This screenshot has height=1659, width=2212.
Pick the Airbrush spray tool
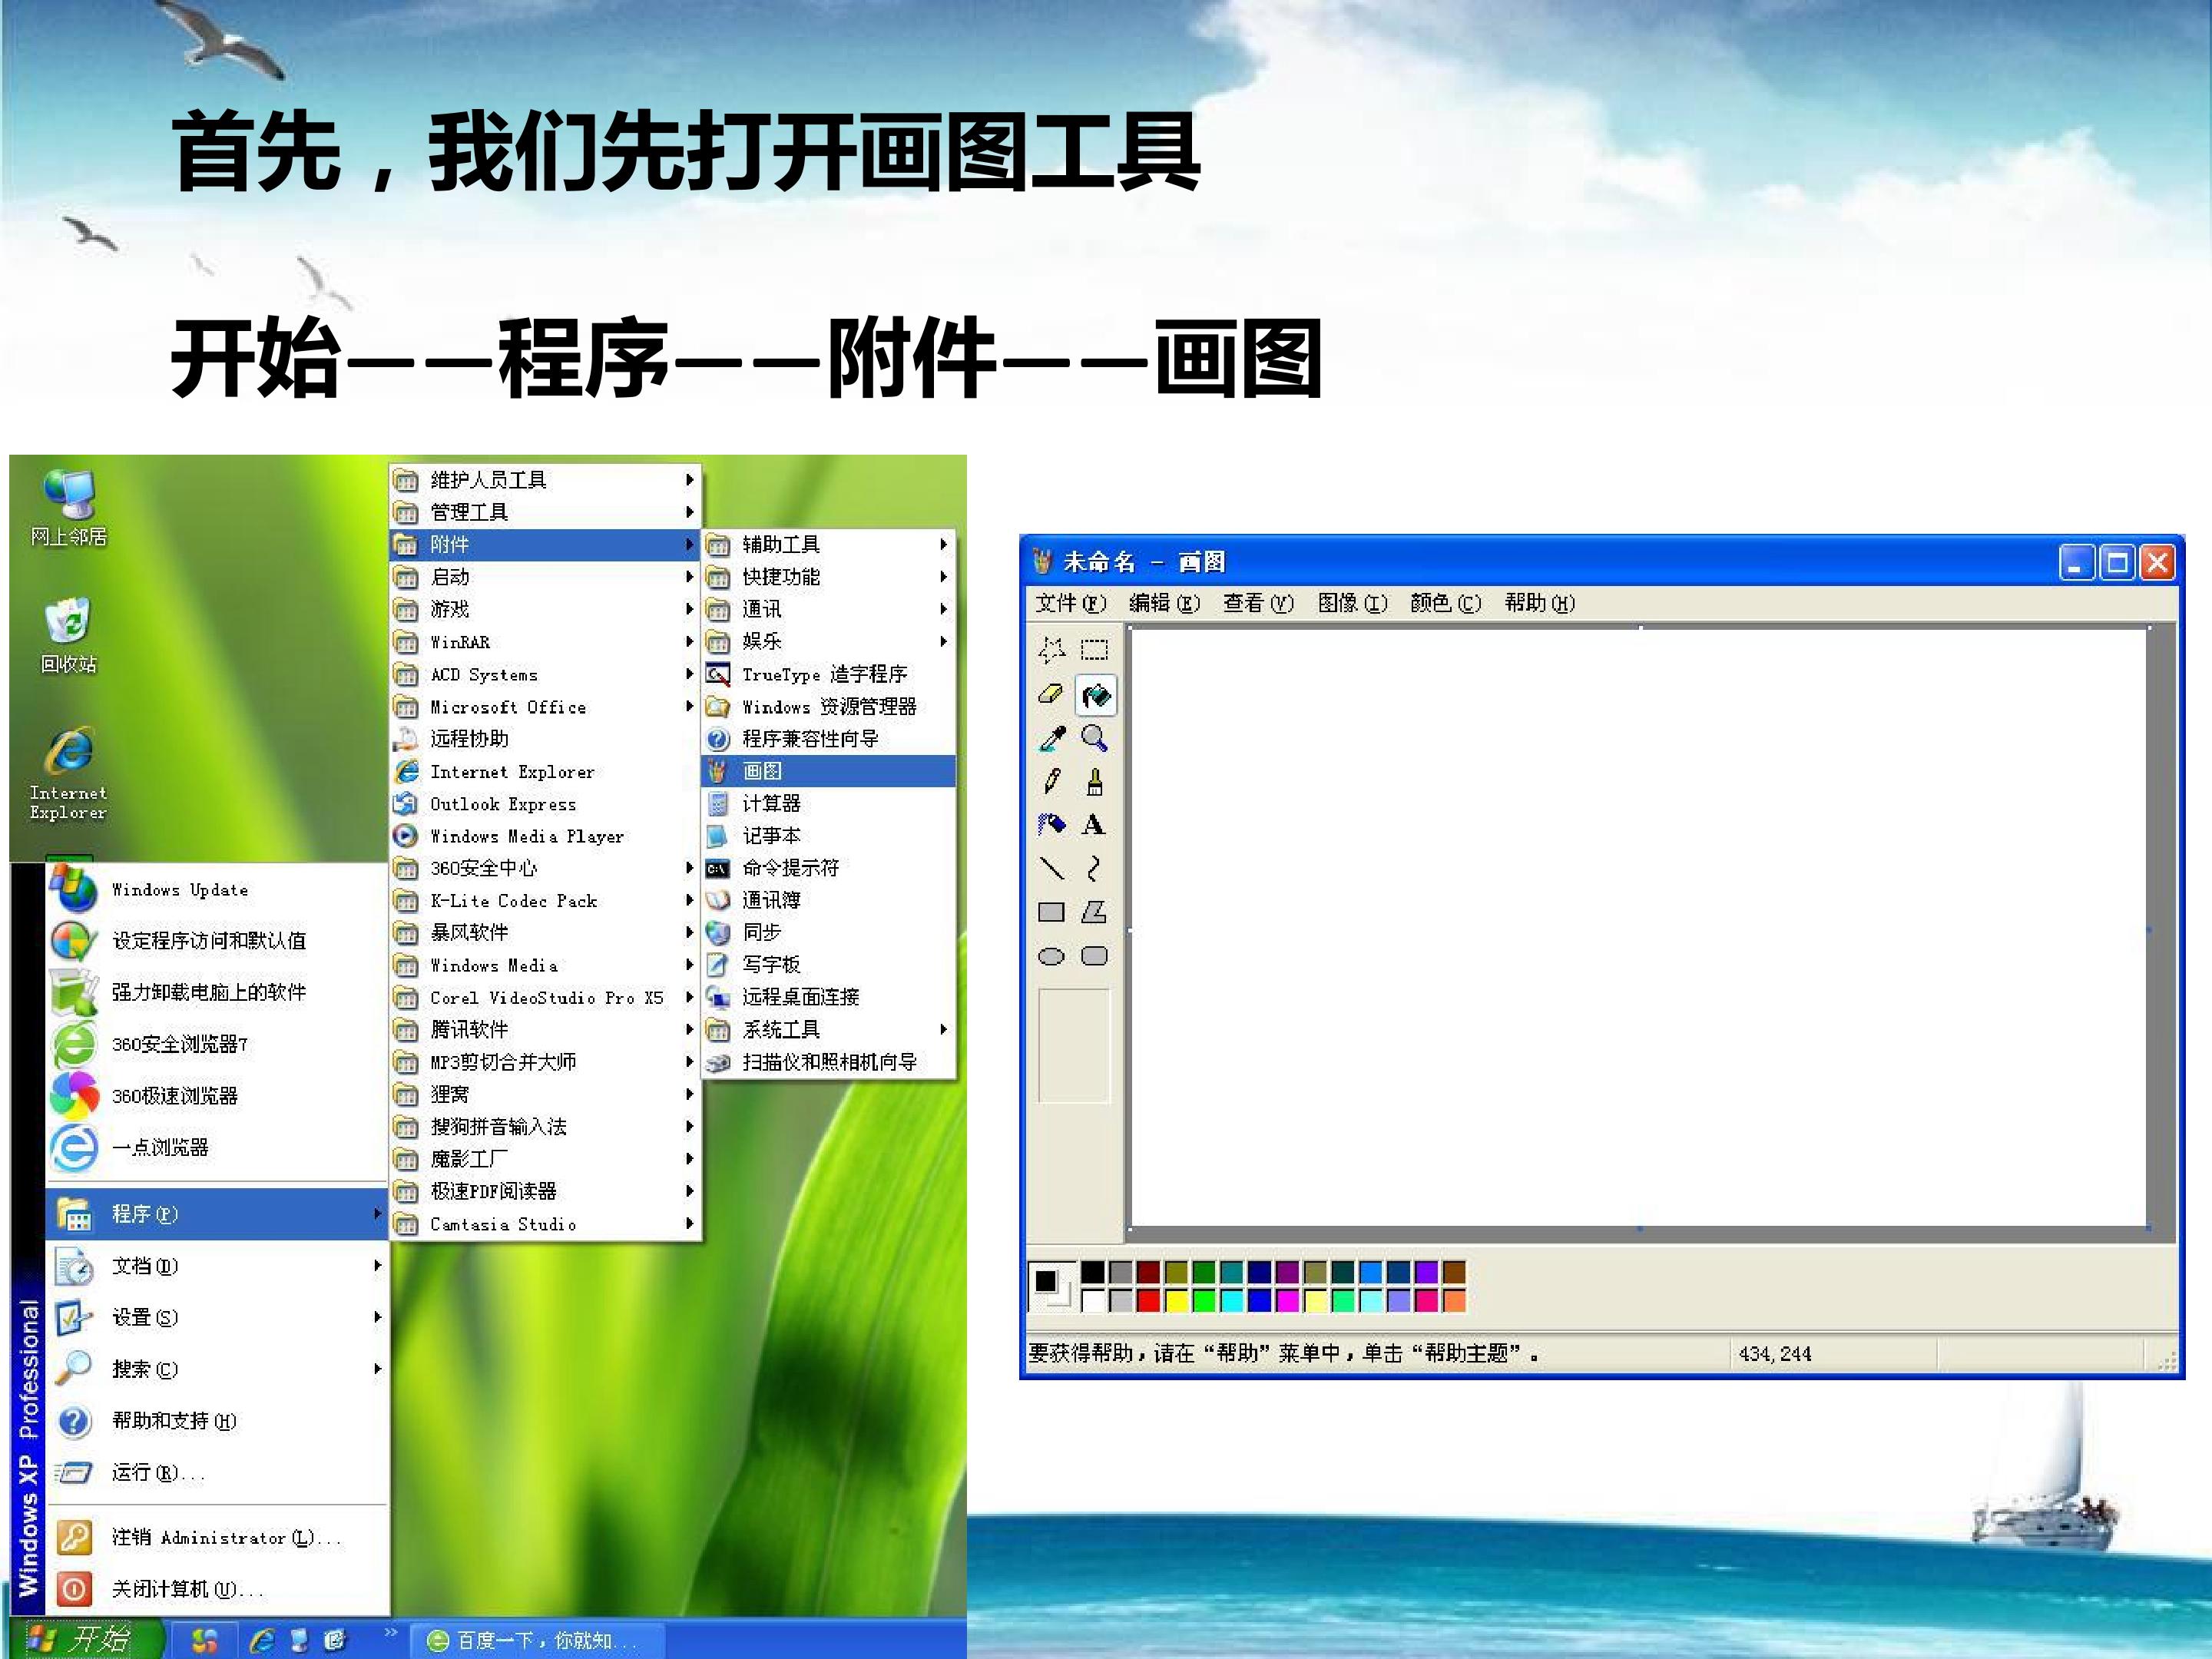(x=1051, y=825)
